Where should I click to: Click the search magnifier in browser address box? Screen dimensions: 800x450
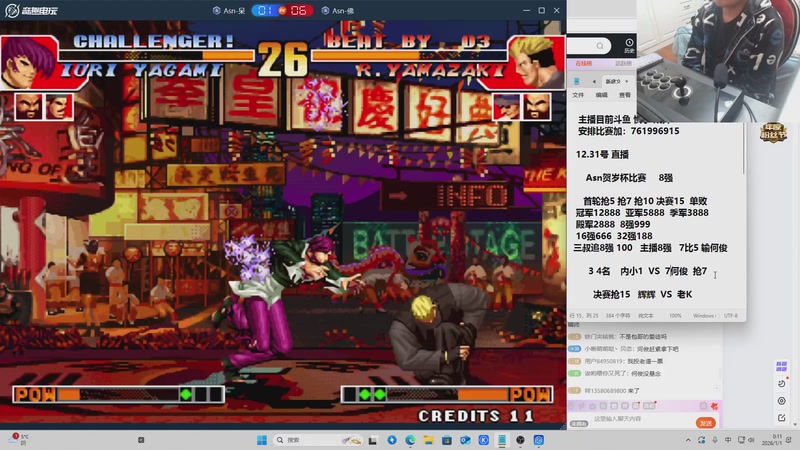coord(600,46)
